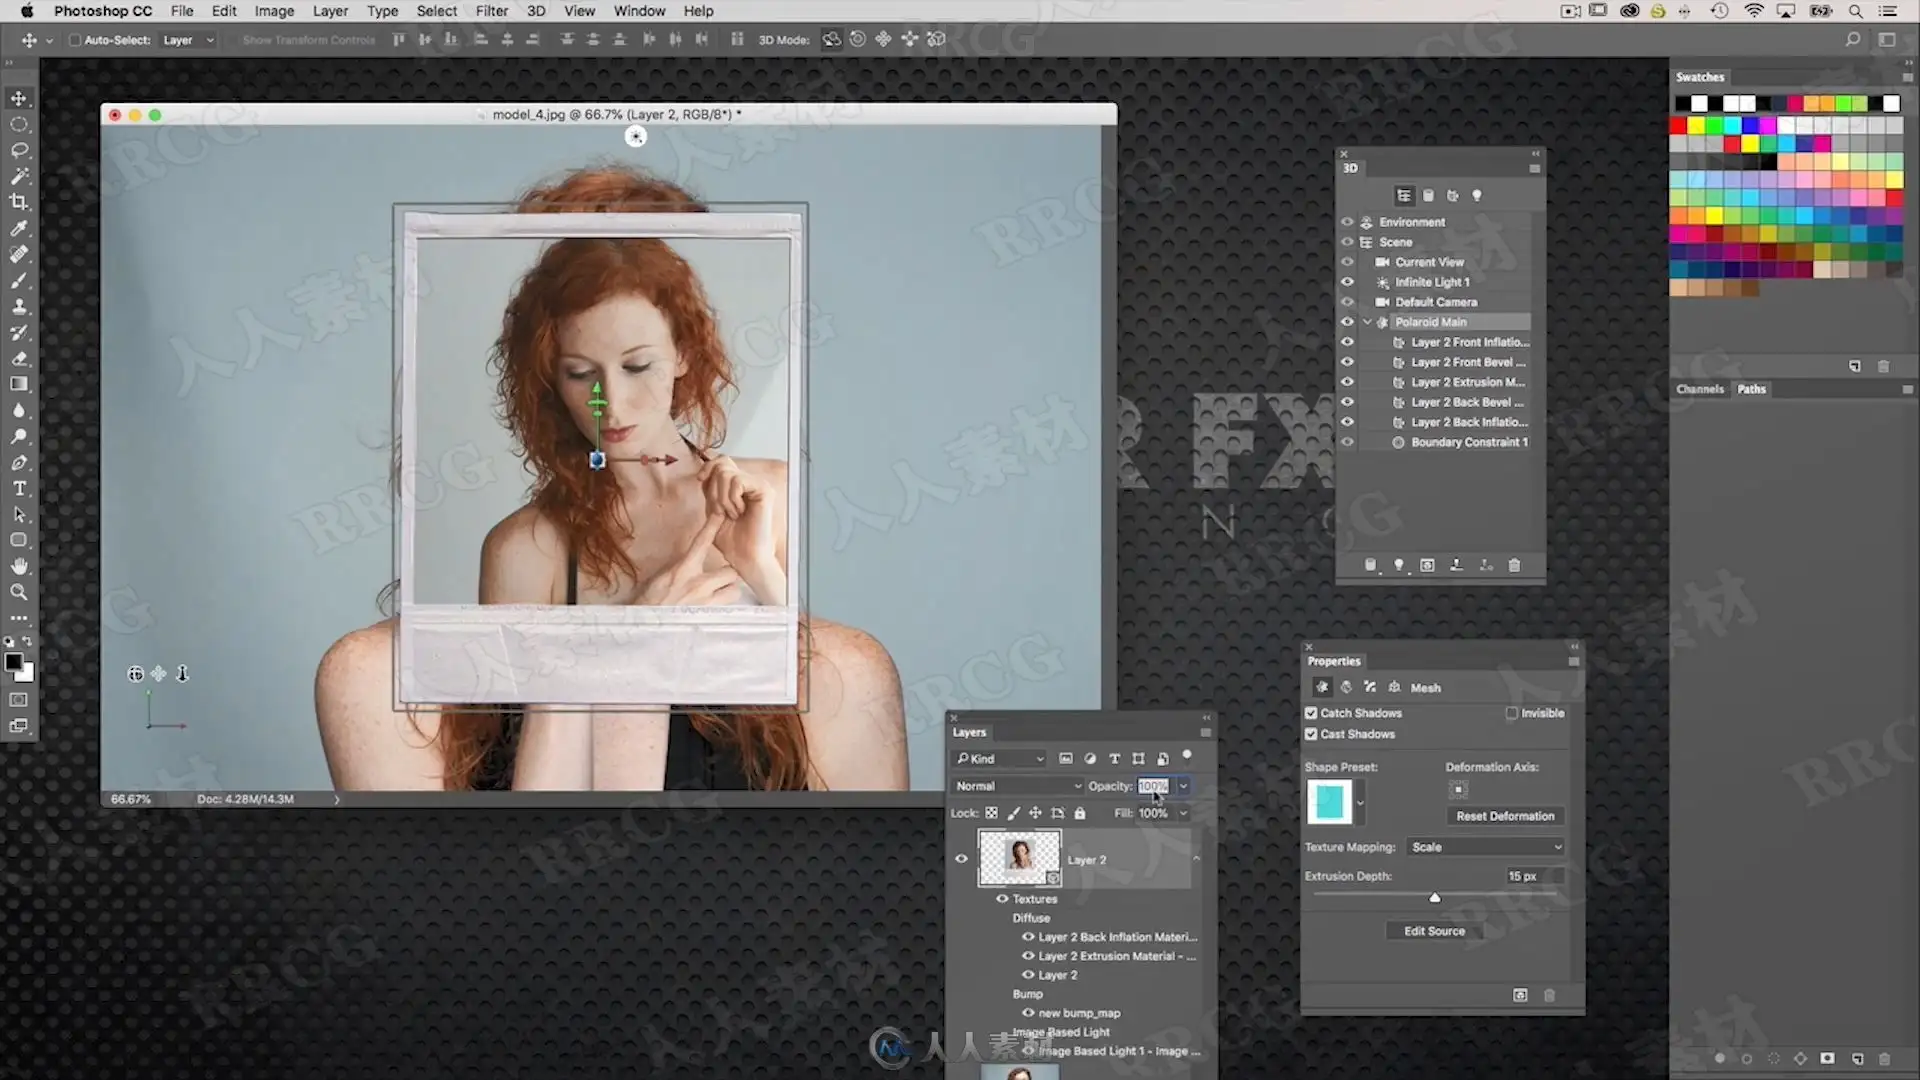Viewport: 1920px width, 1080px height.
Task: Click the Reset Deformation button
Action: point(1505,816)
